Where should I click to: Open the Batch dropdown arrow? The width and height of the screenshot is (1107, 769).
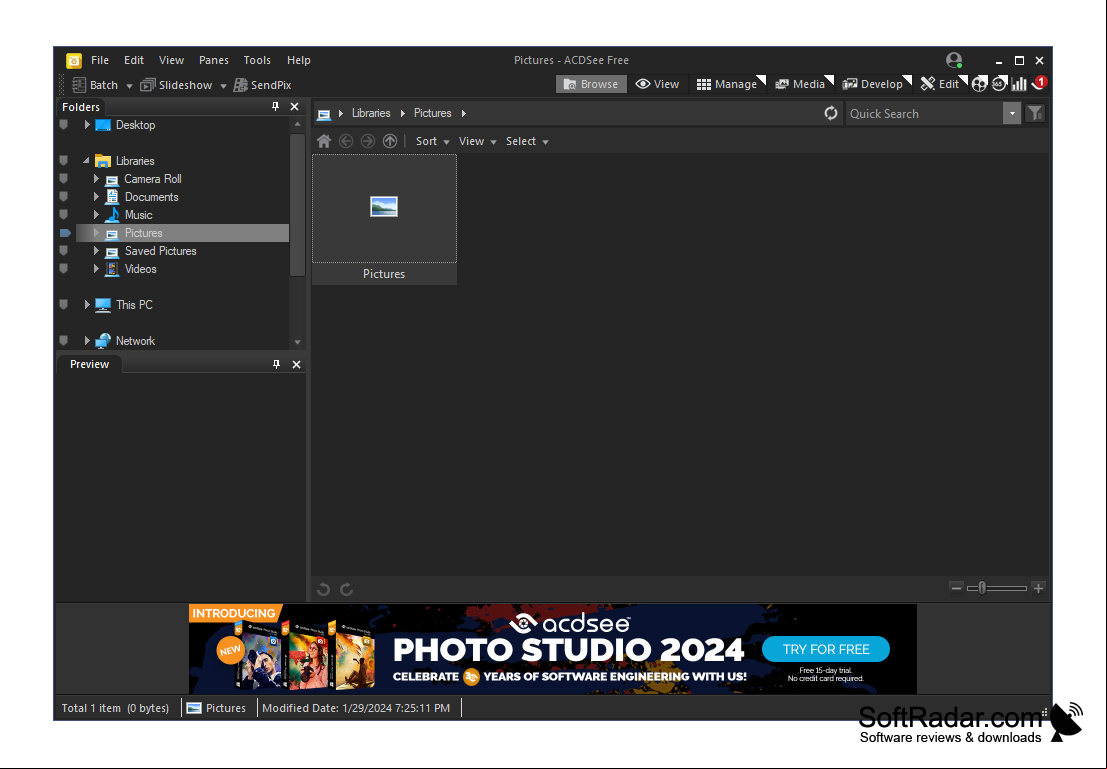pos(129,85)
